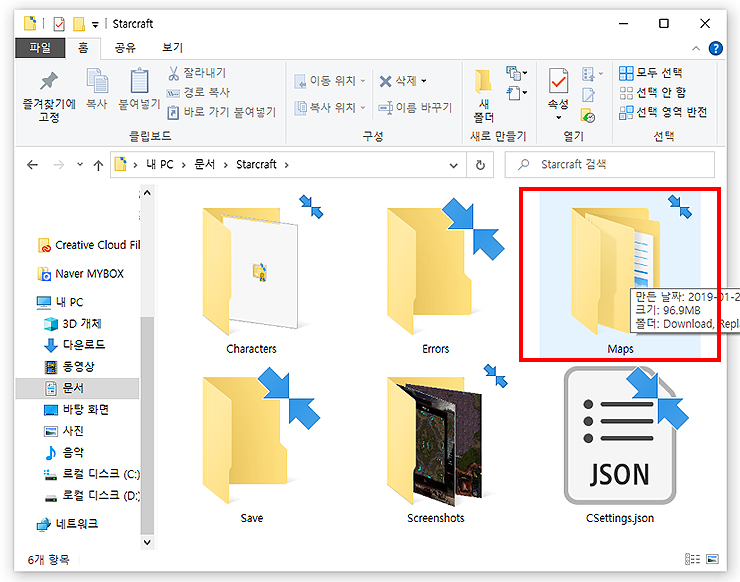The height and width of the screenshot is (582, 740).
Task: Open 3D 개체 in sidebar
Action: (x=72, y=324)
